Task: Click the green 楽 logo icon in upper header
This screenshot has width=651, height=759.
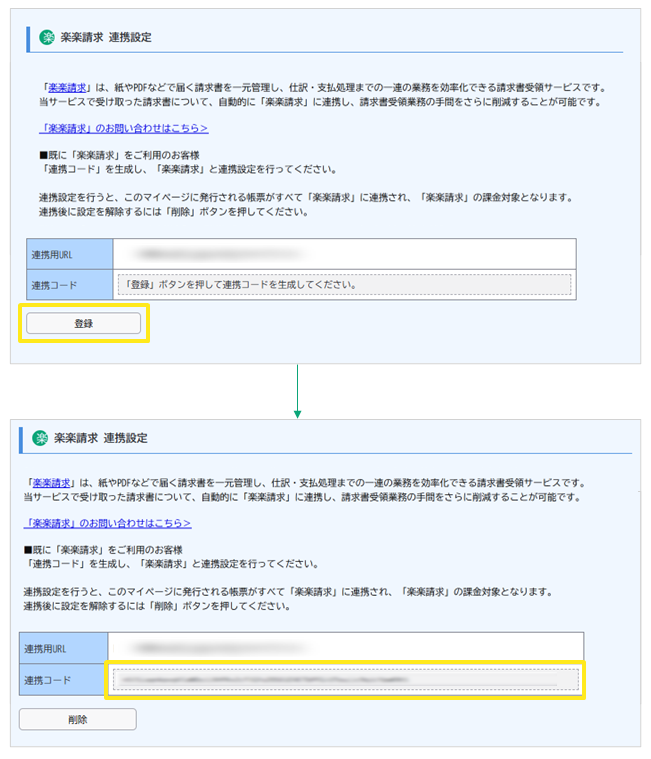Action: click(47, 37)
